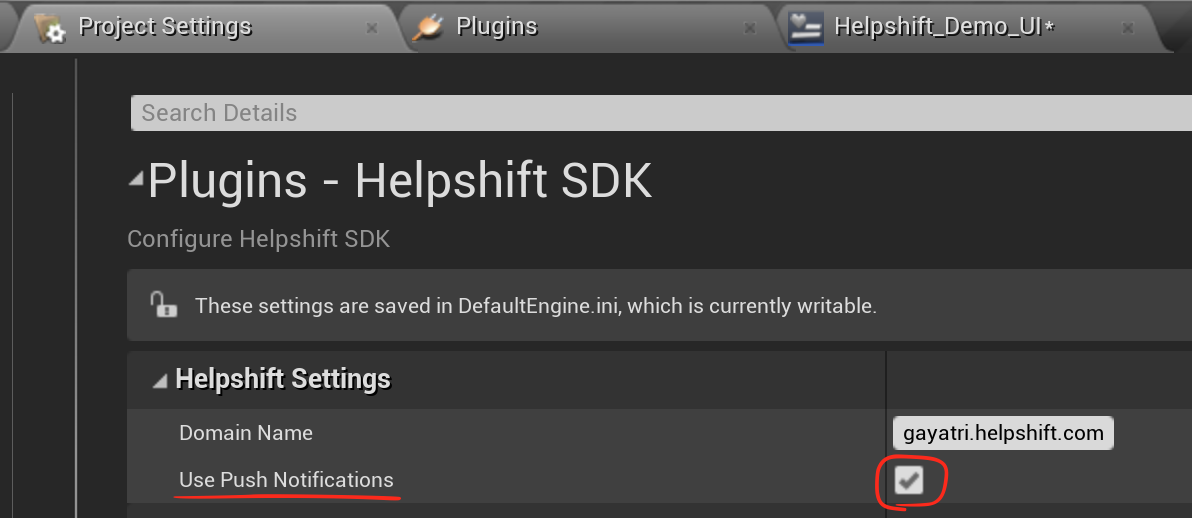This screenshot has height=518, width=1192.
Task: Click the Project Settings gear folder icon
Action: pos(50,27)
